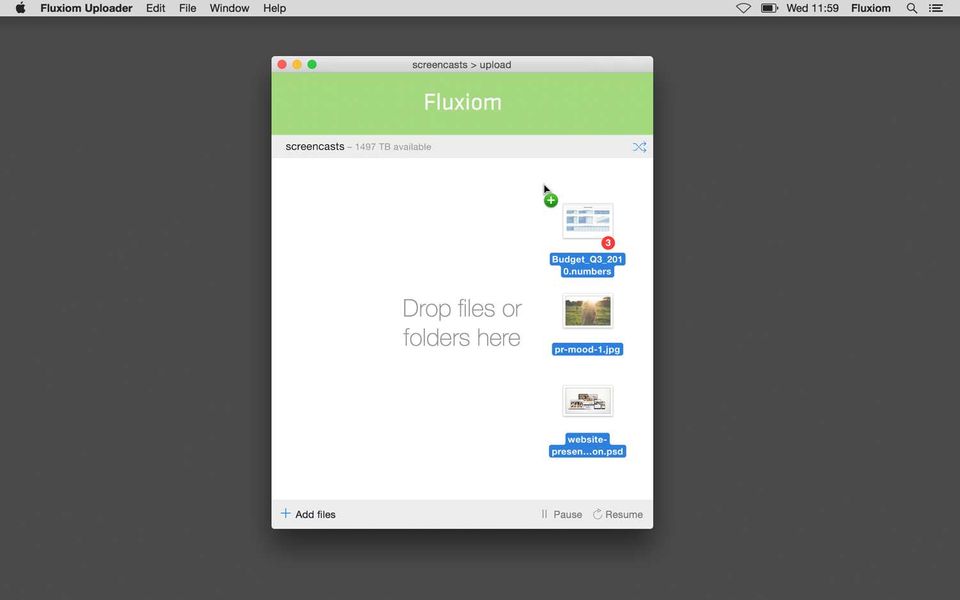The width and height of the screenshot is (960, 600).
Task: Click the pr-mood-1.jpg file name label
Action: 587,350
